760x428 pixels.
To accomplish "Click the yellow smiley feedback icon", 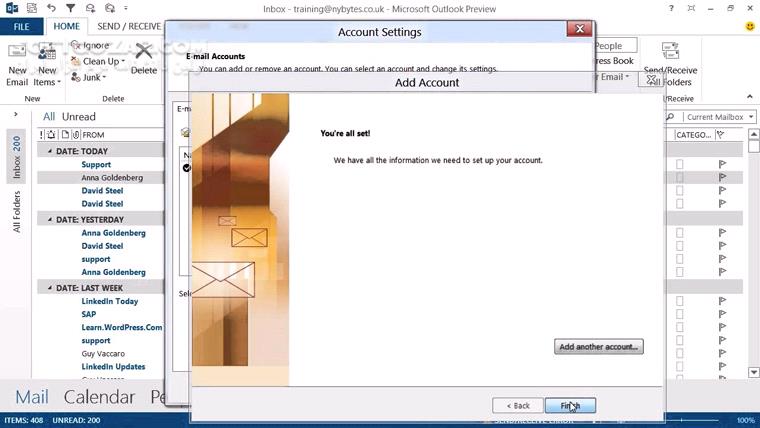I will click(750, 26).
